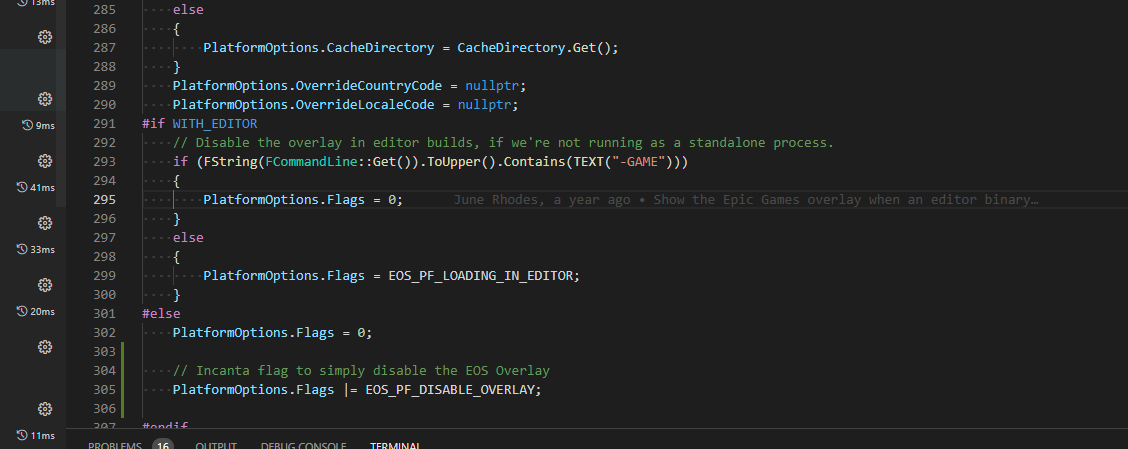Click the June Rhodes git blame annotation
1128x449 pixels.
[746, 200]
